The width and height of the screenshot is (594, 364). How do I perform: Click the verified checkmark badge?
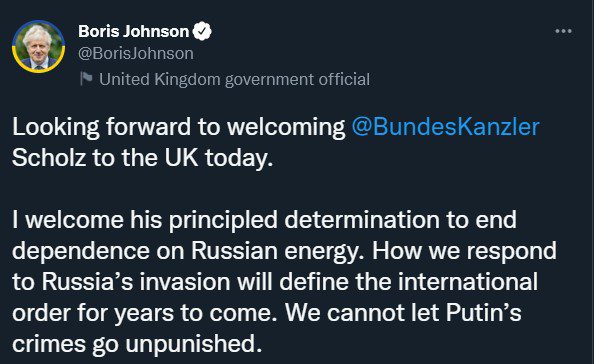[x=202, y=31]
